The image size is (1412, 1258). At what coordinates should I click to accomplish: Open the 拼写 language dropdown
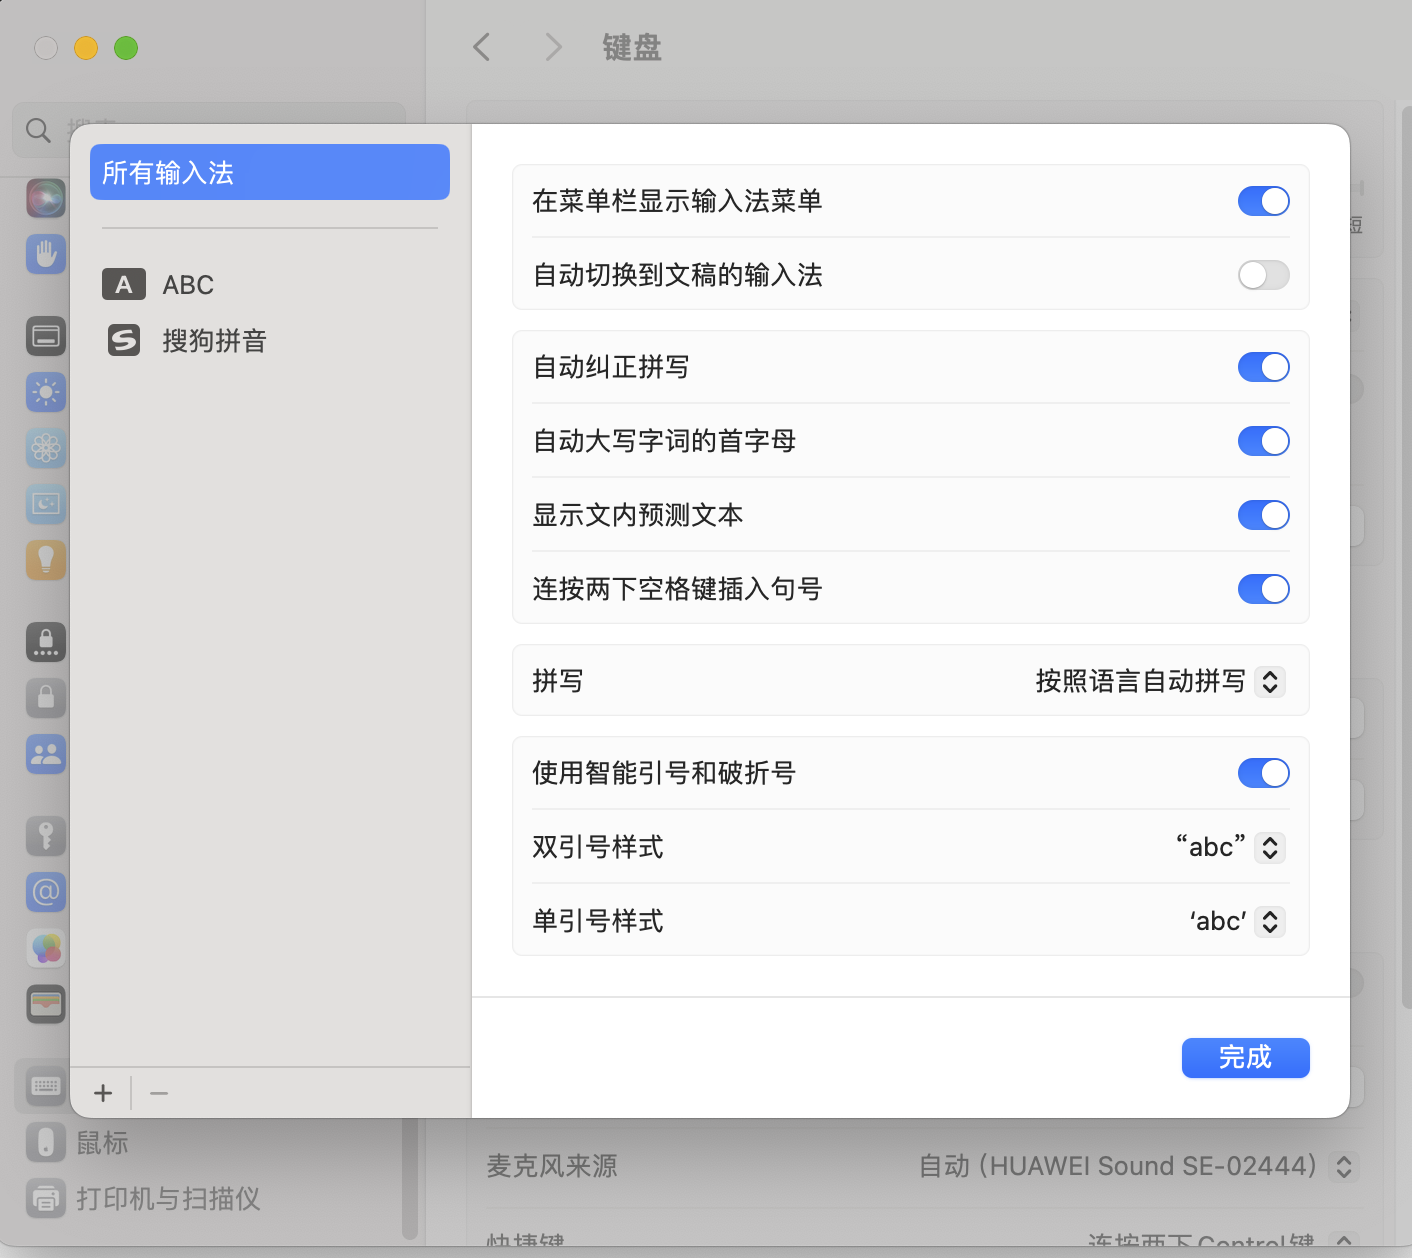[x=1269, y=682]
